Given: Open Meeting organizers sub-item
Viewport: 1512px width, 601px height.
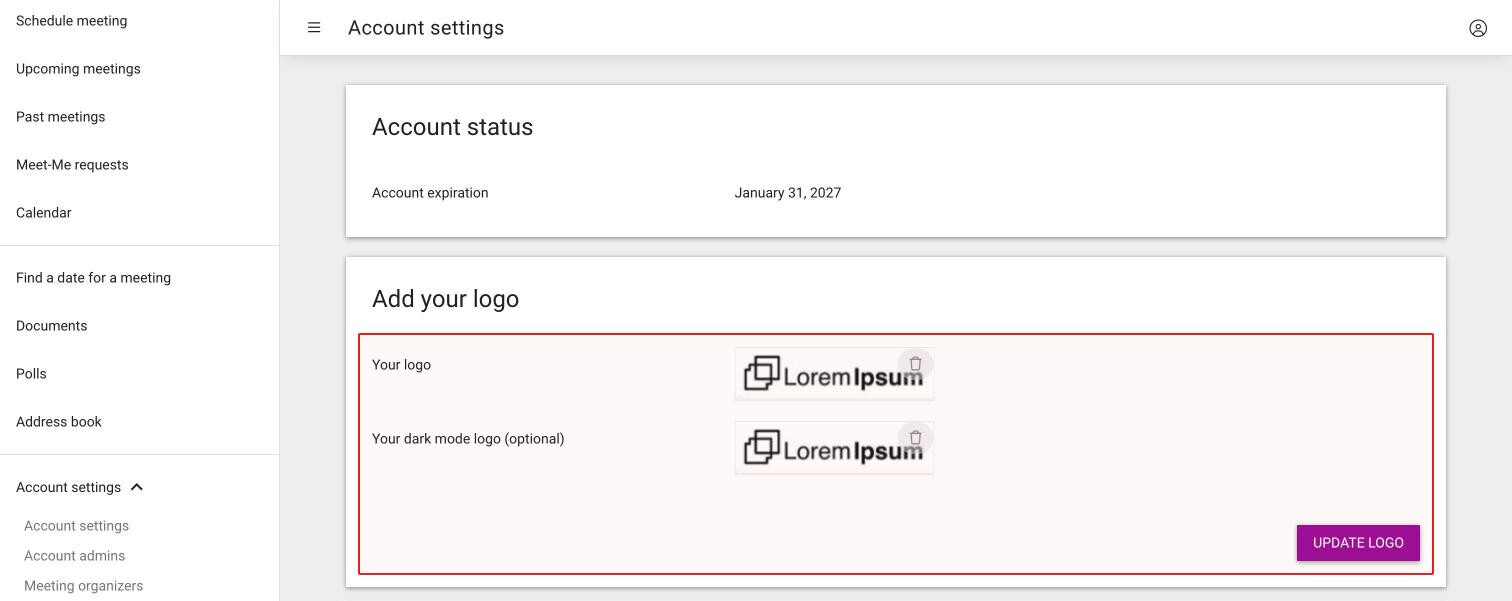Looking at the screenshot, I should coord(83,586).
